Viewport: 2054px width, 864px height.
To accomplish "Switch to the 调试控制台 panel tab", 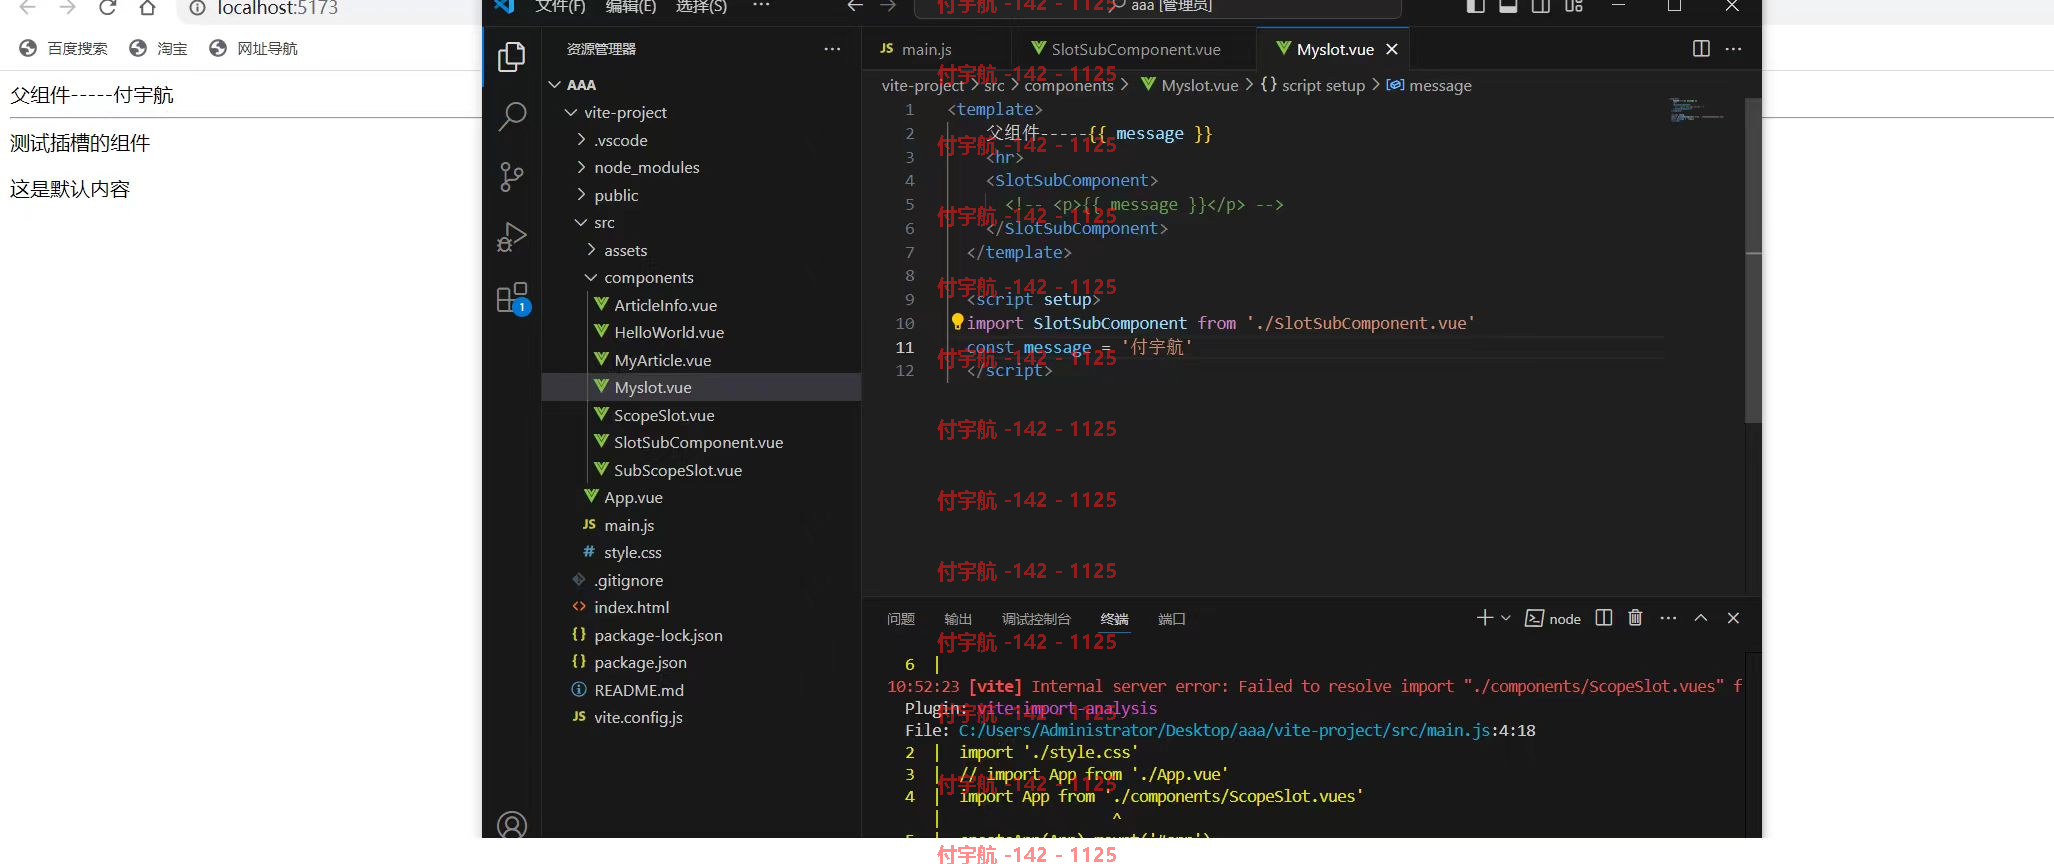I will [x=1036, y=619].
